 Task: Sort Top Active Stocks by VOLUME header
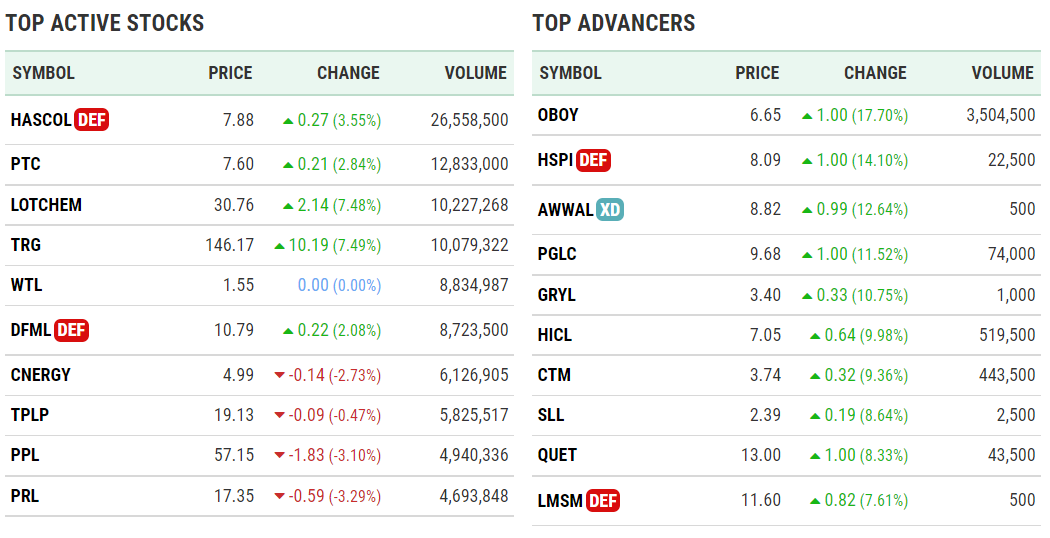point(476,73)
